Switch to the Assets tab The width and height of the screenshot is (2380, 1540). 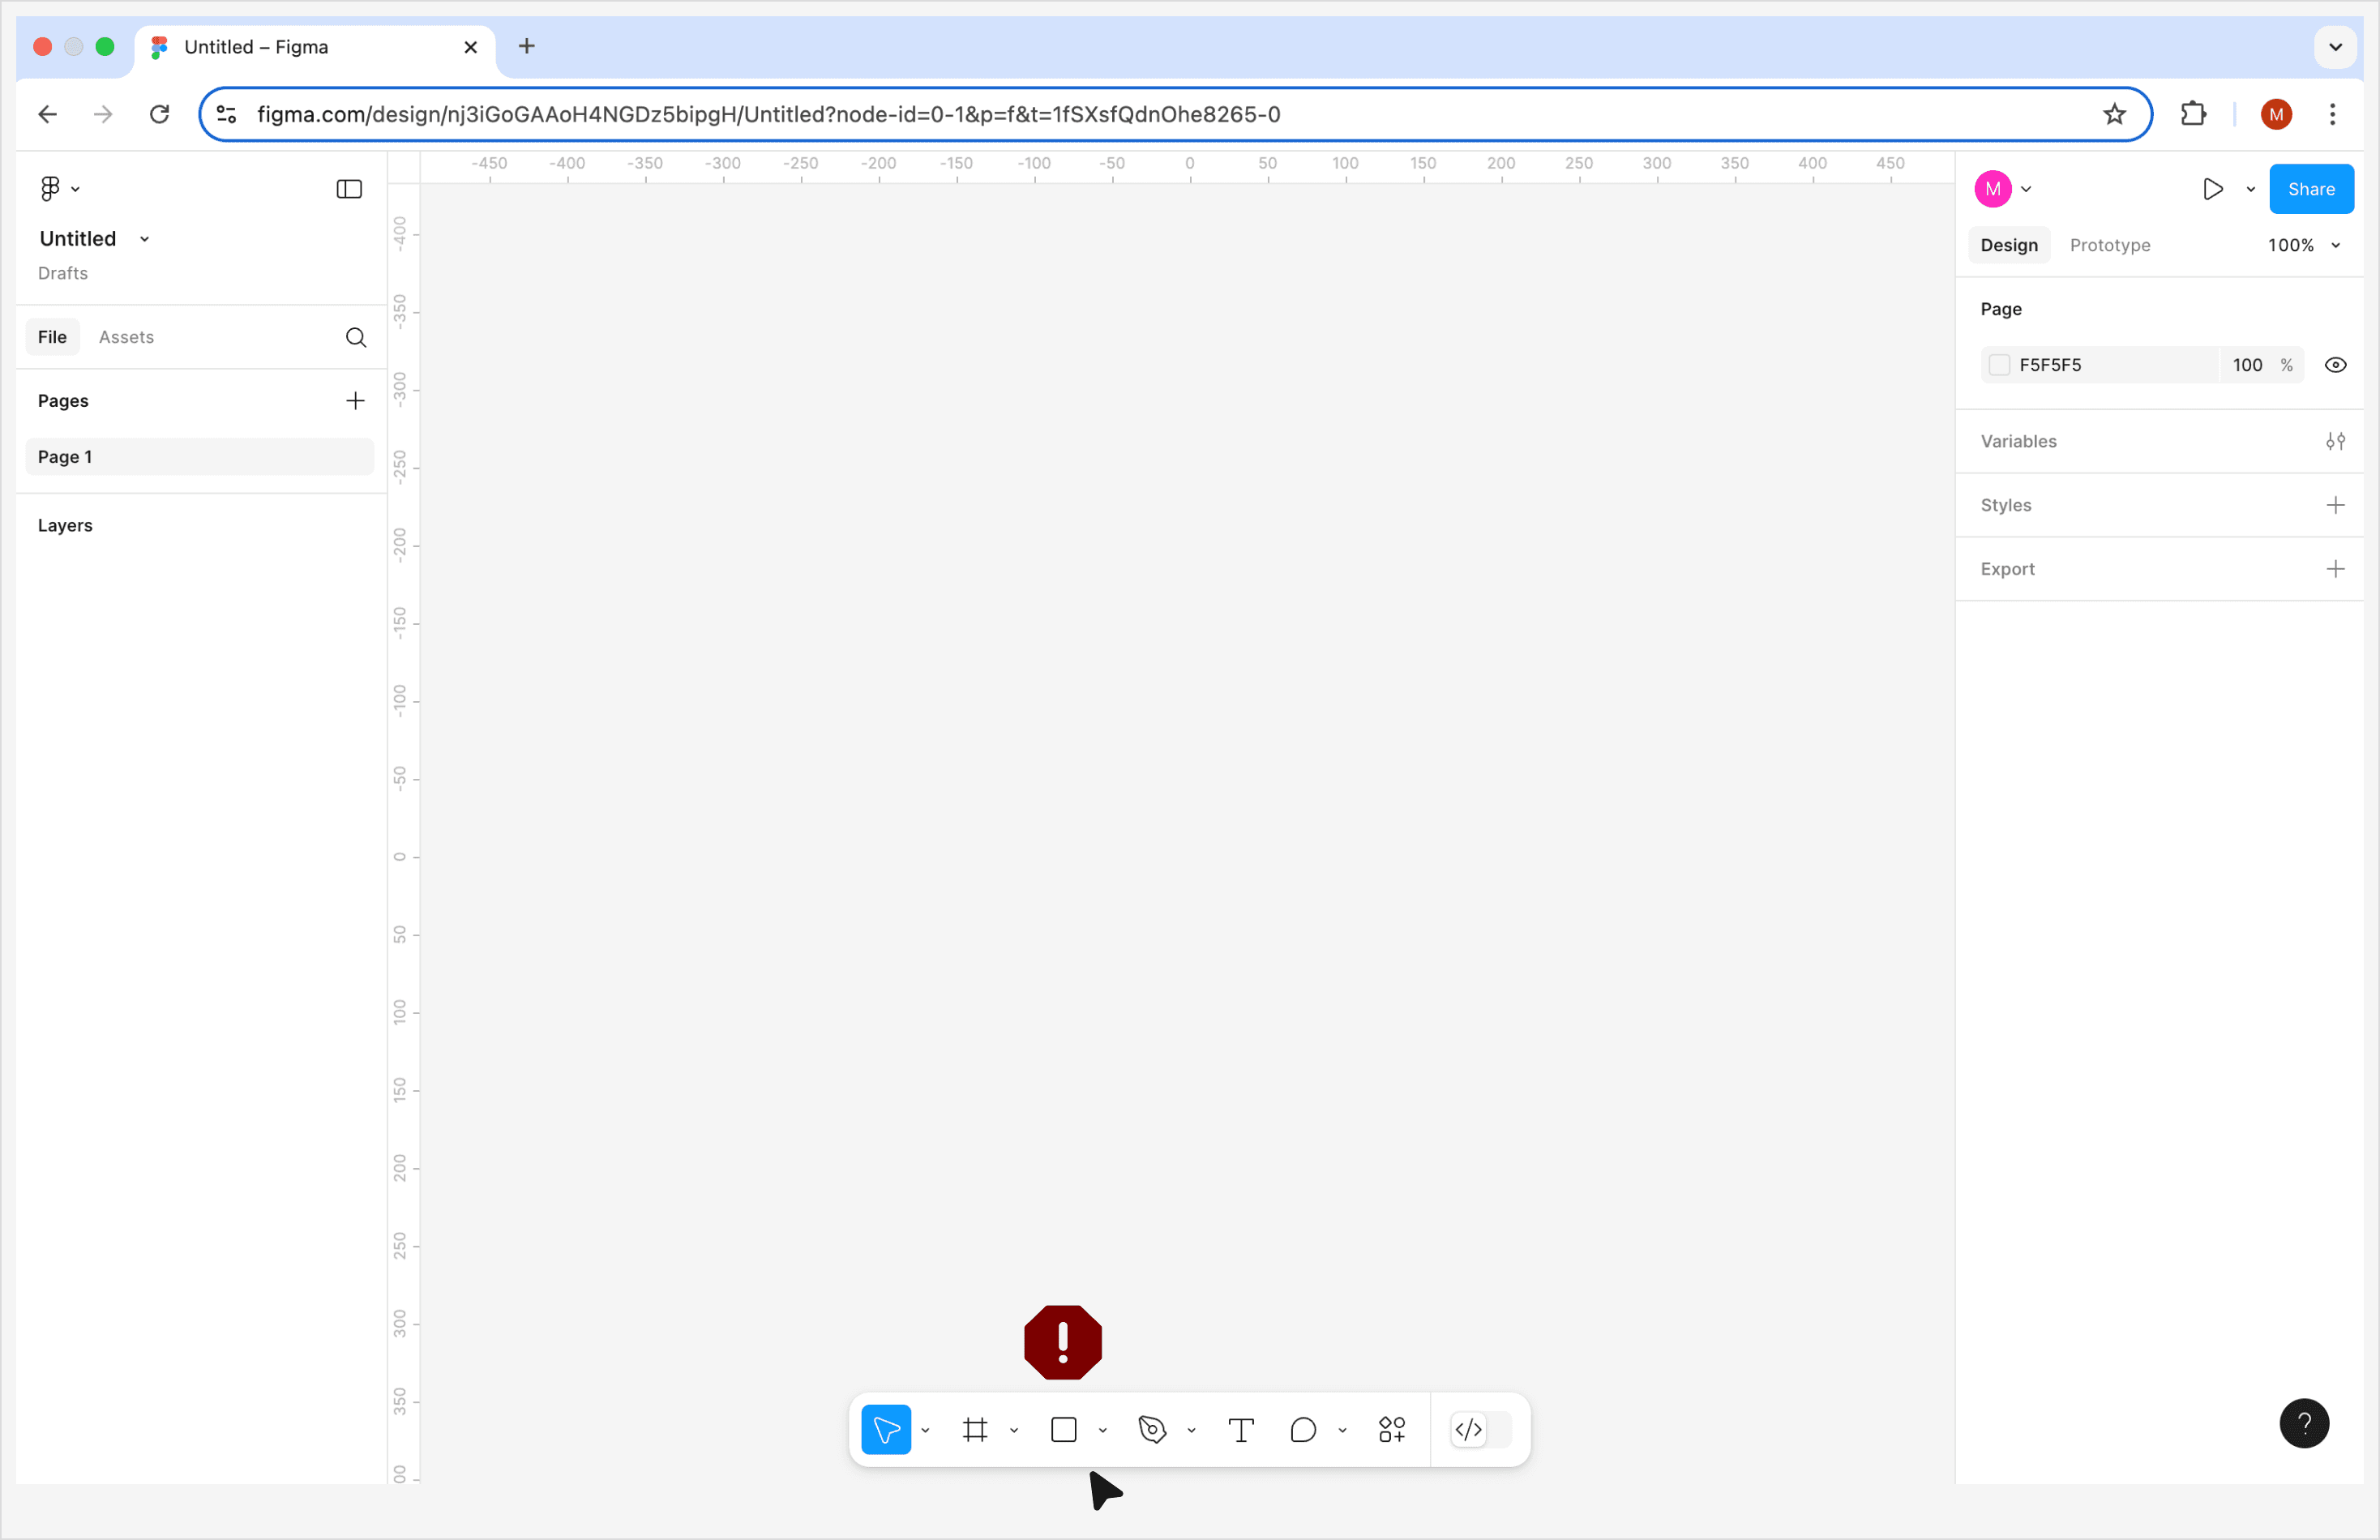coord(126,337)
